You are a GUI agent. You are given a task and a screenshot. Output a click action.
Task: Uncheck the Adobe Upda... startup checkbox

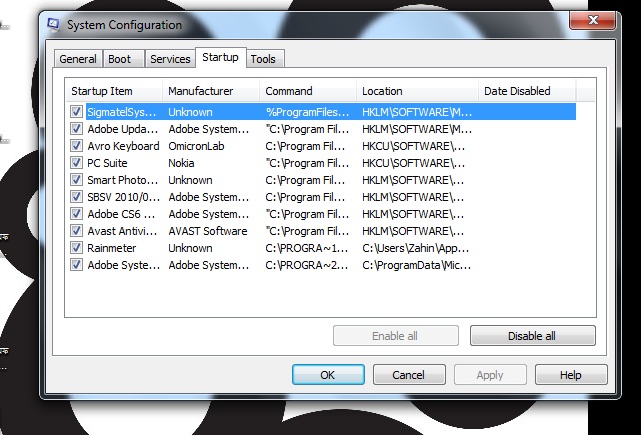point(76,129)
